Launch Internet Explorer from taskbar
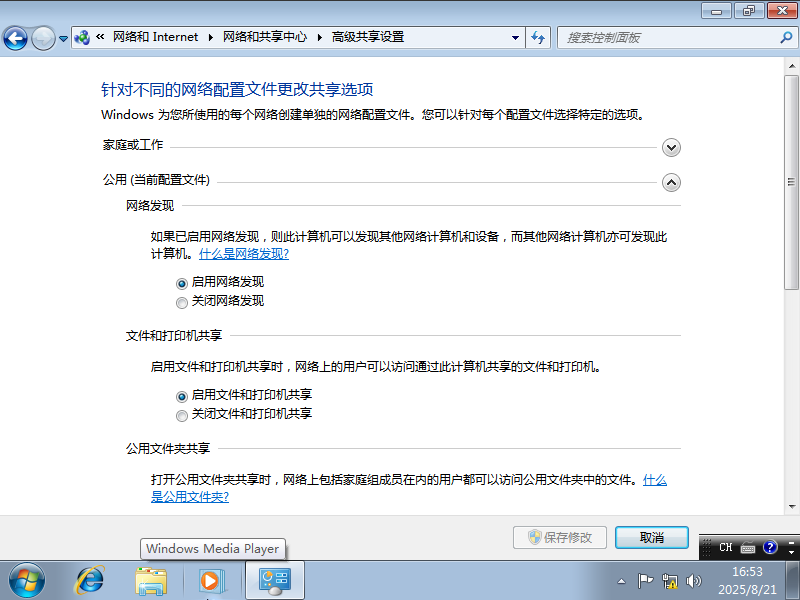This screenshot has height=600, width=800. click(x=90, y=581)
